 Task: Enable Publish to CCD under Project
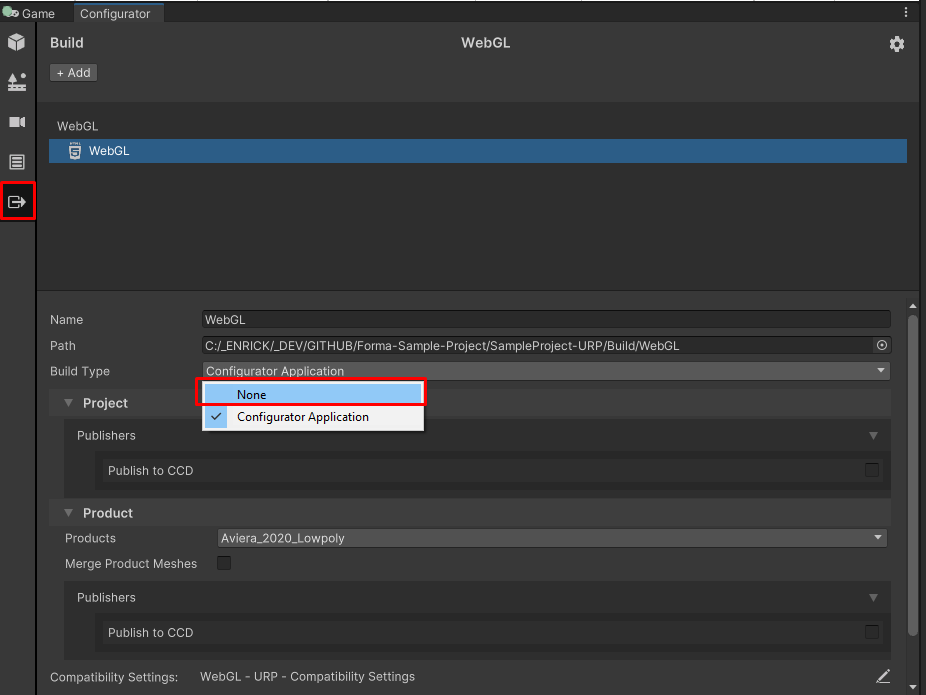[872, 470]
